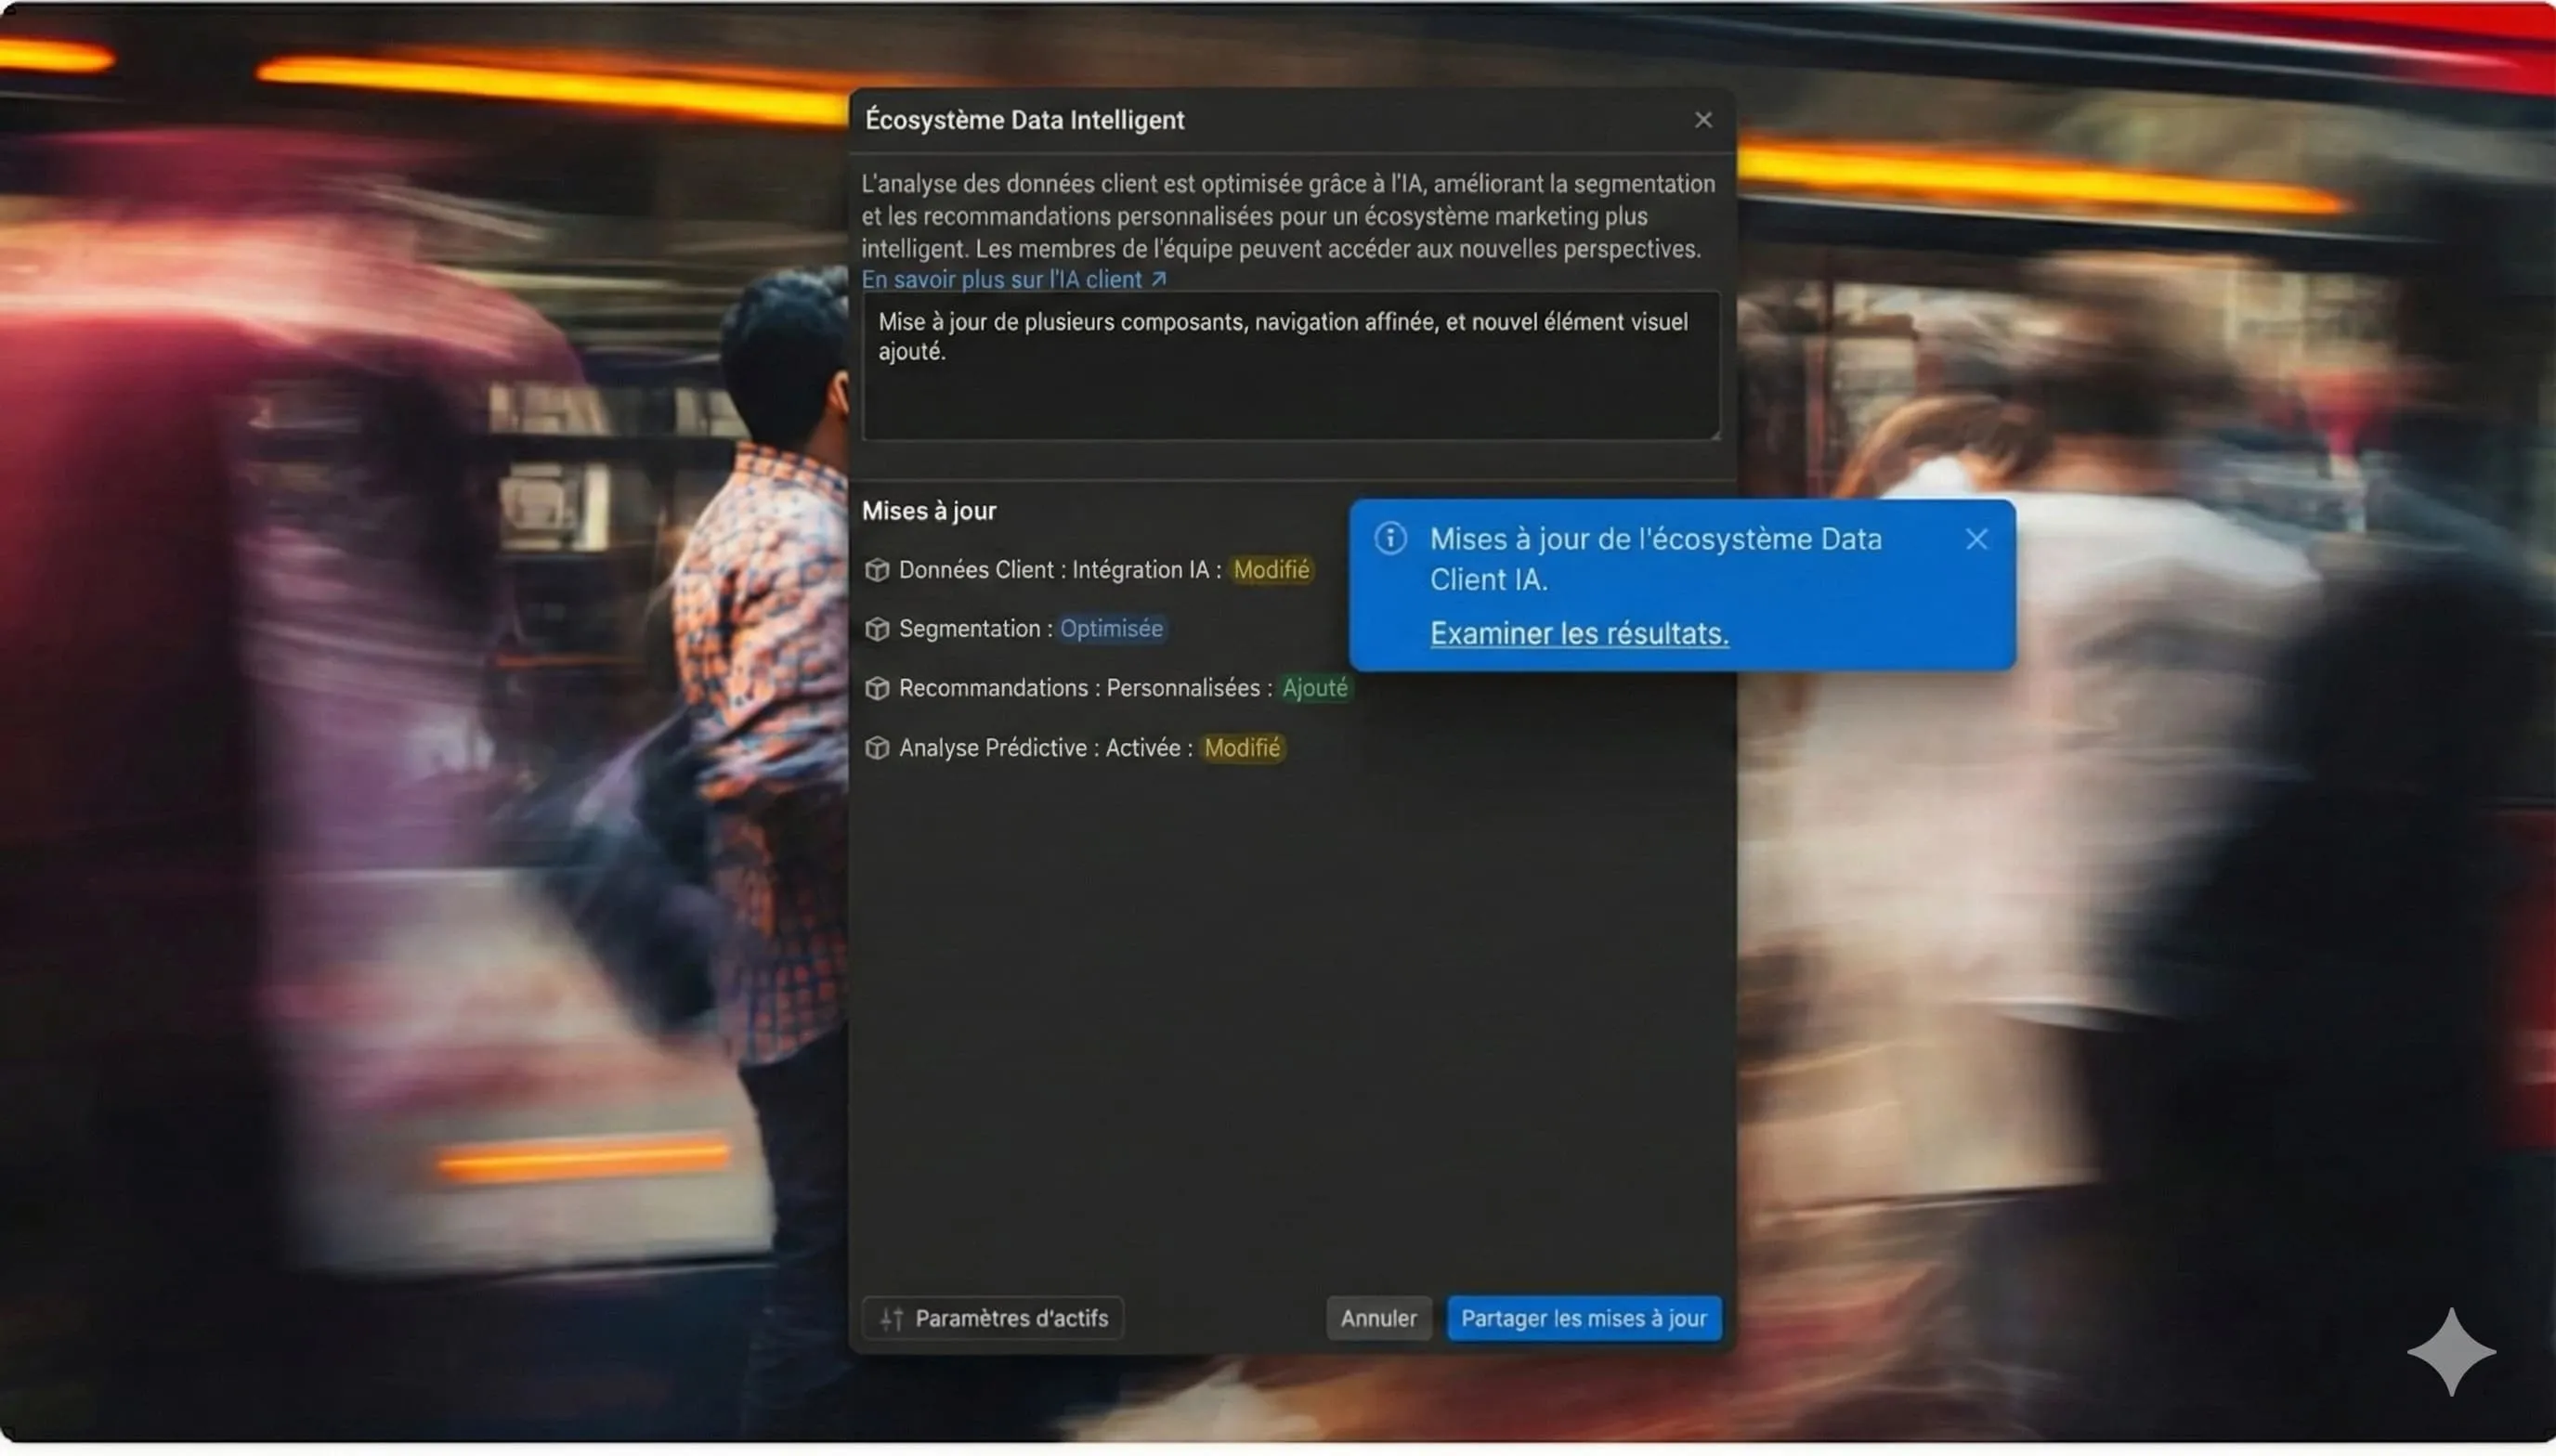Click the sparkle star icon in corner
The height and width of the screenshot is (1456, 2556).
(2450, 1351)
